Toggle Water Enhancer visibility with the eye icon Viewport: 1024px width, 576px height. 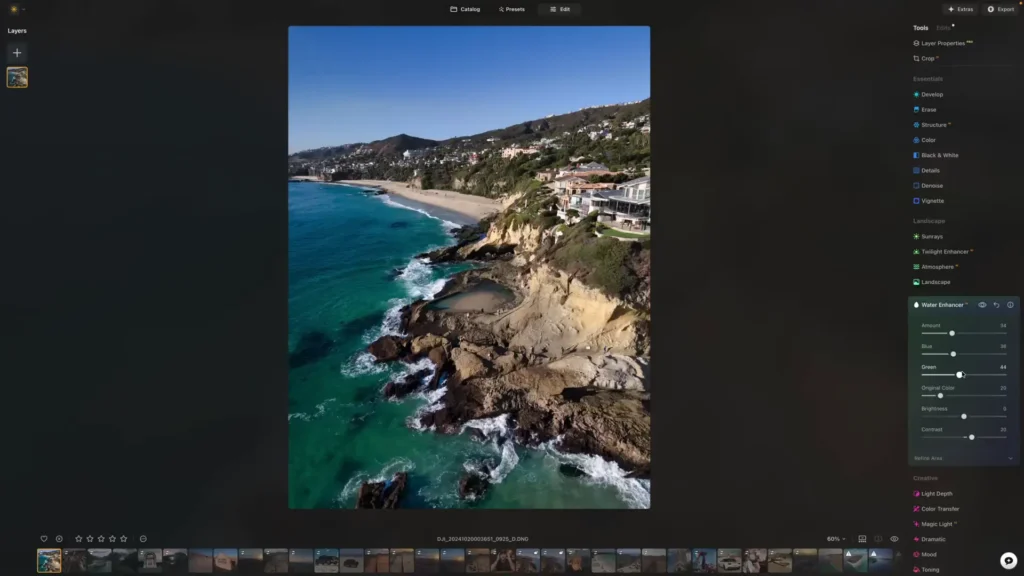click(982, 304)
